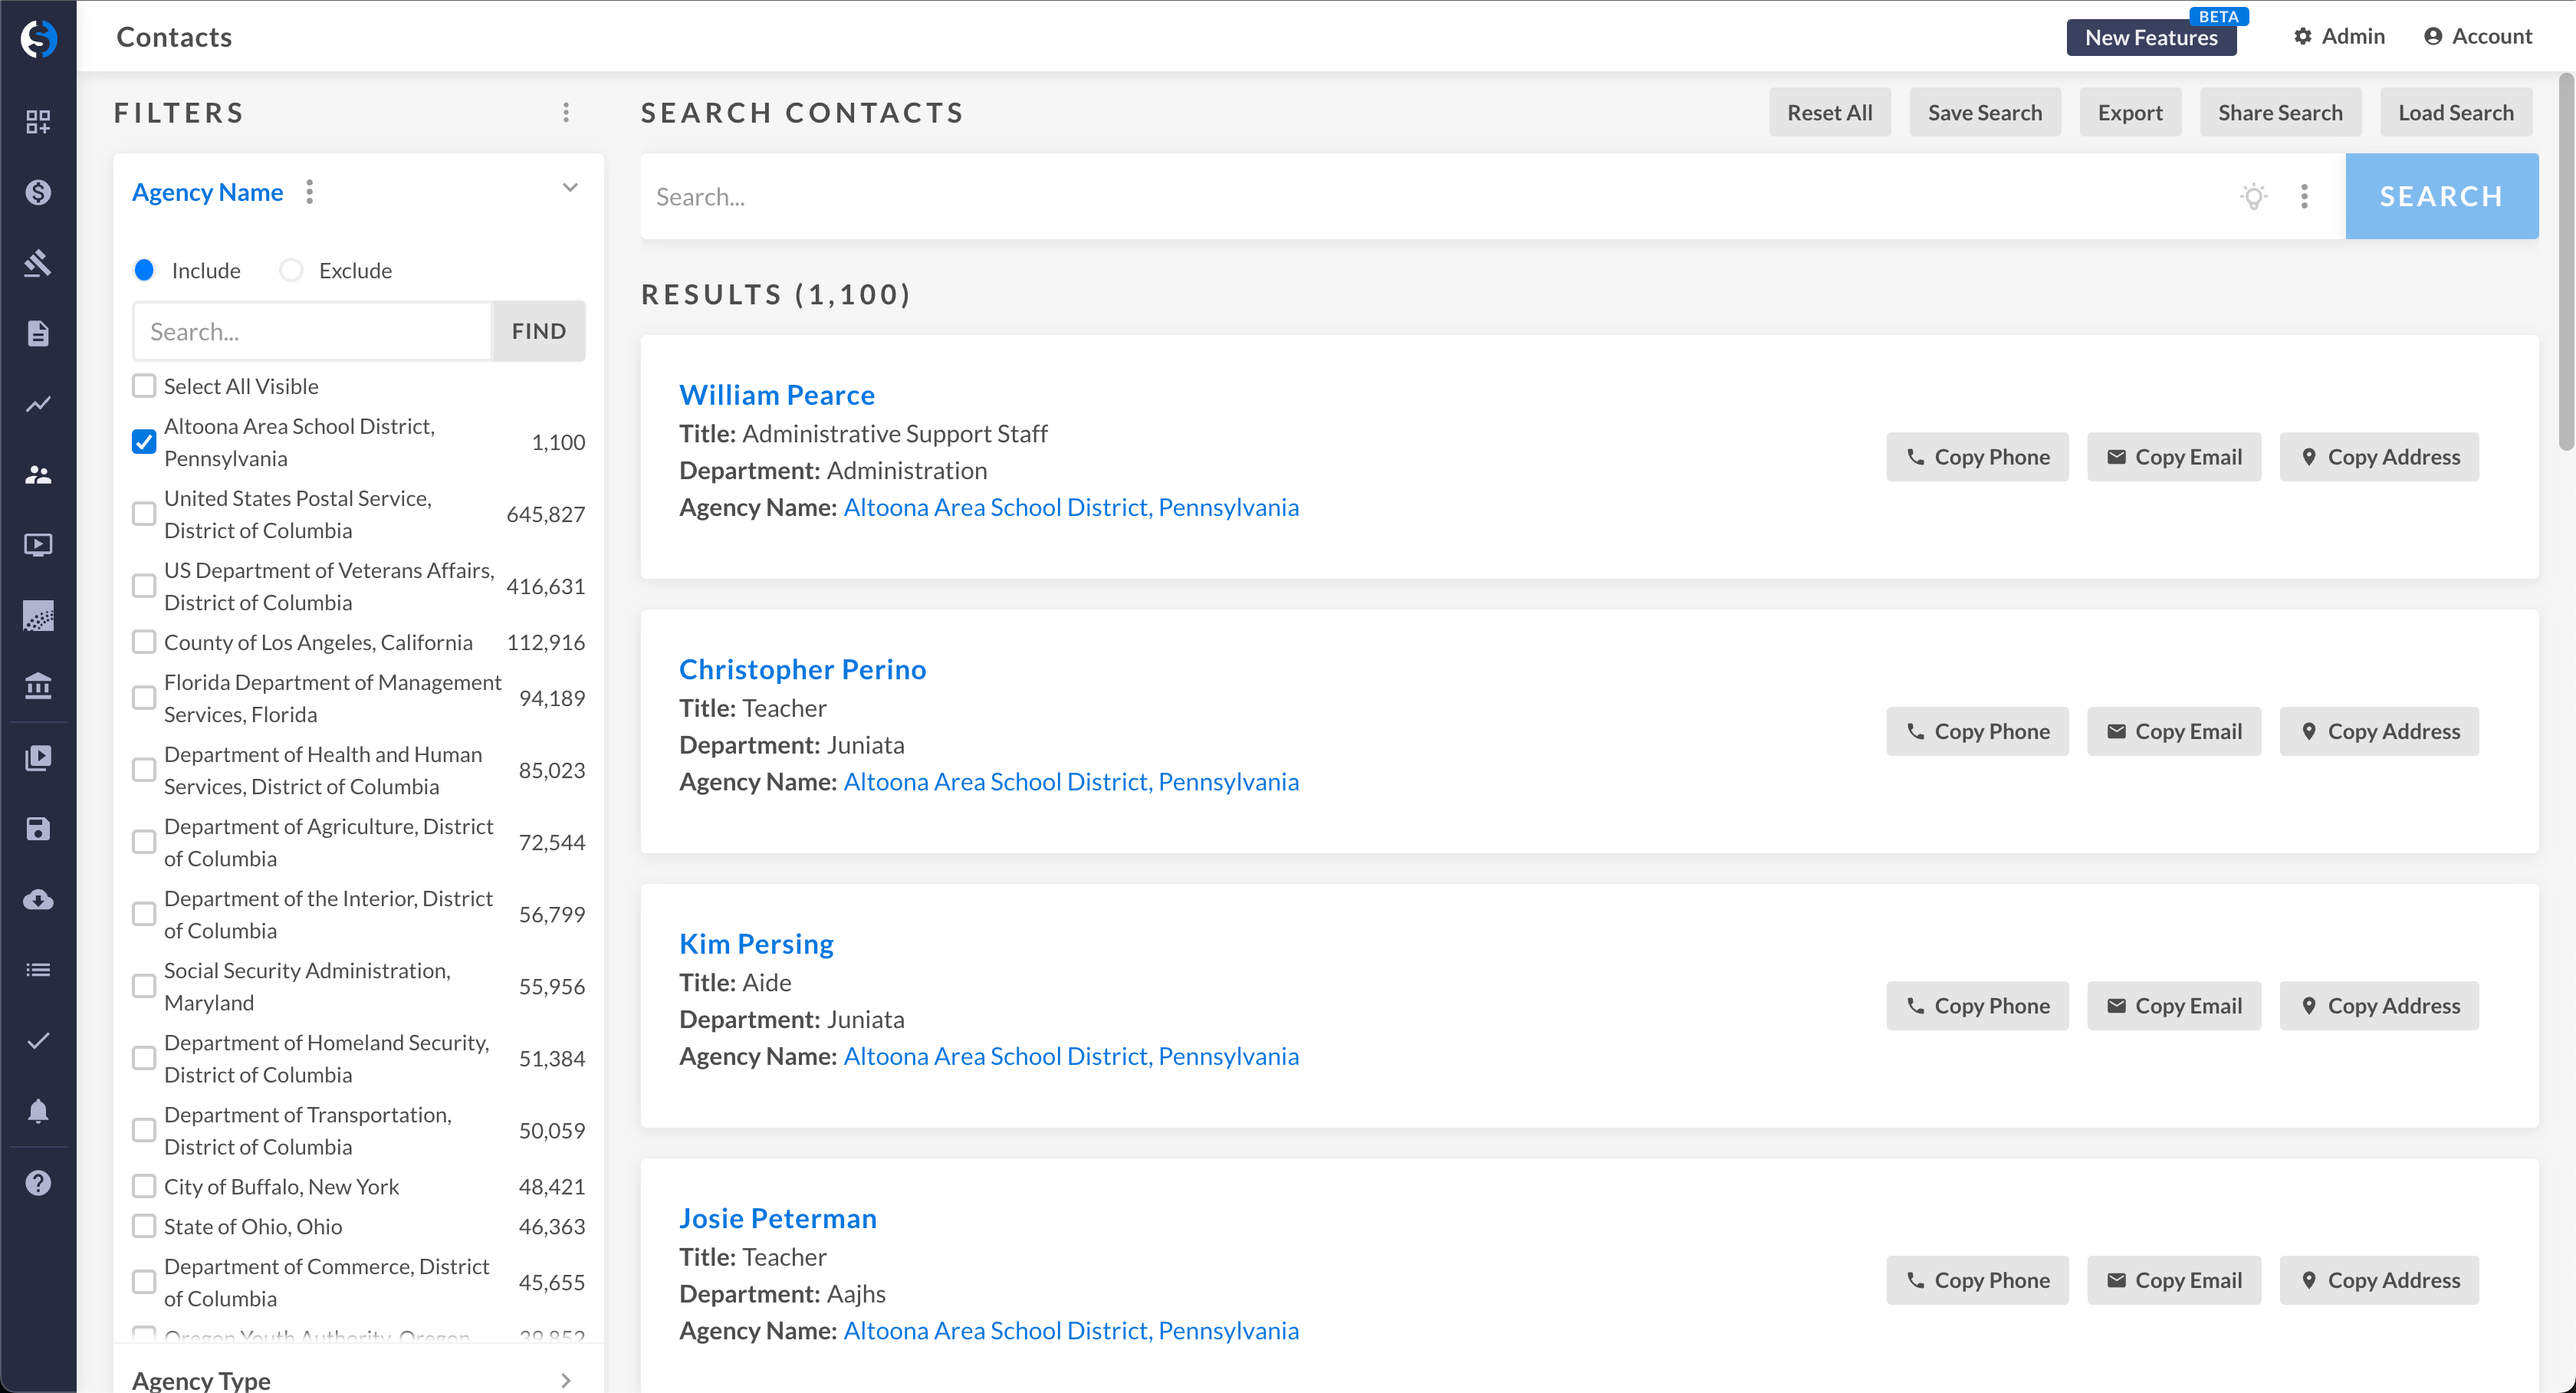2576x1393 pixels.
Task: Click the Export button
Action: pyautogui.click(x=2129, y=112)
